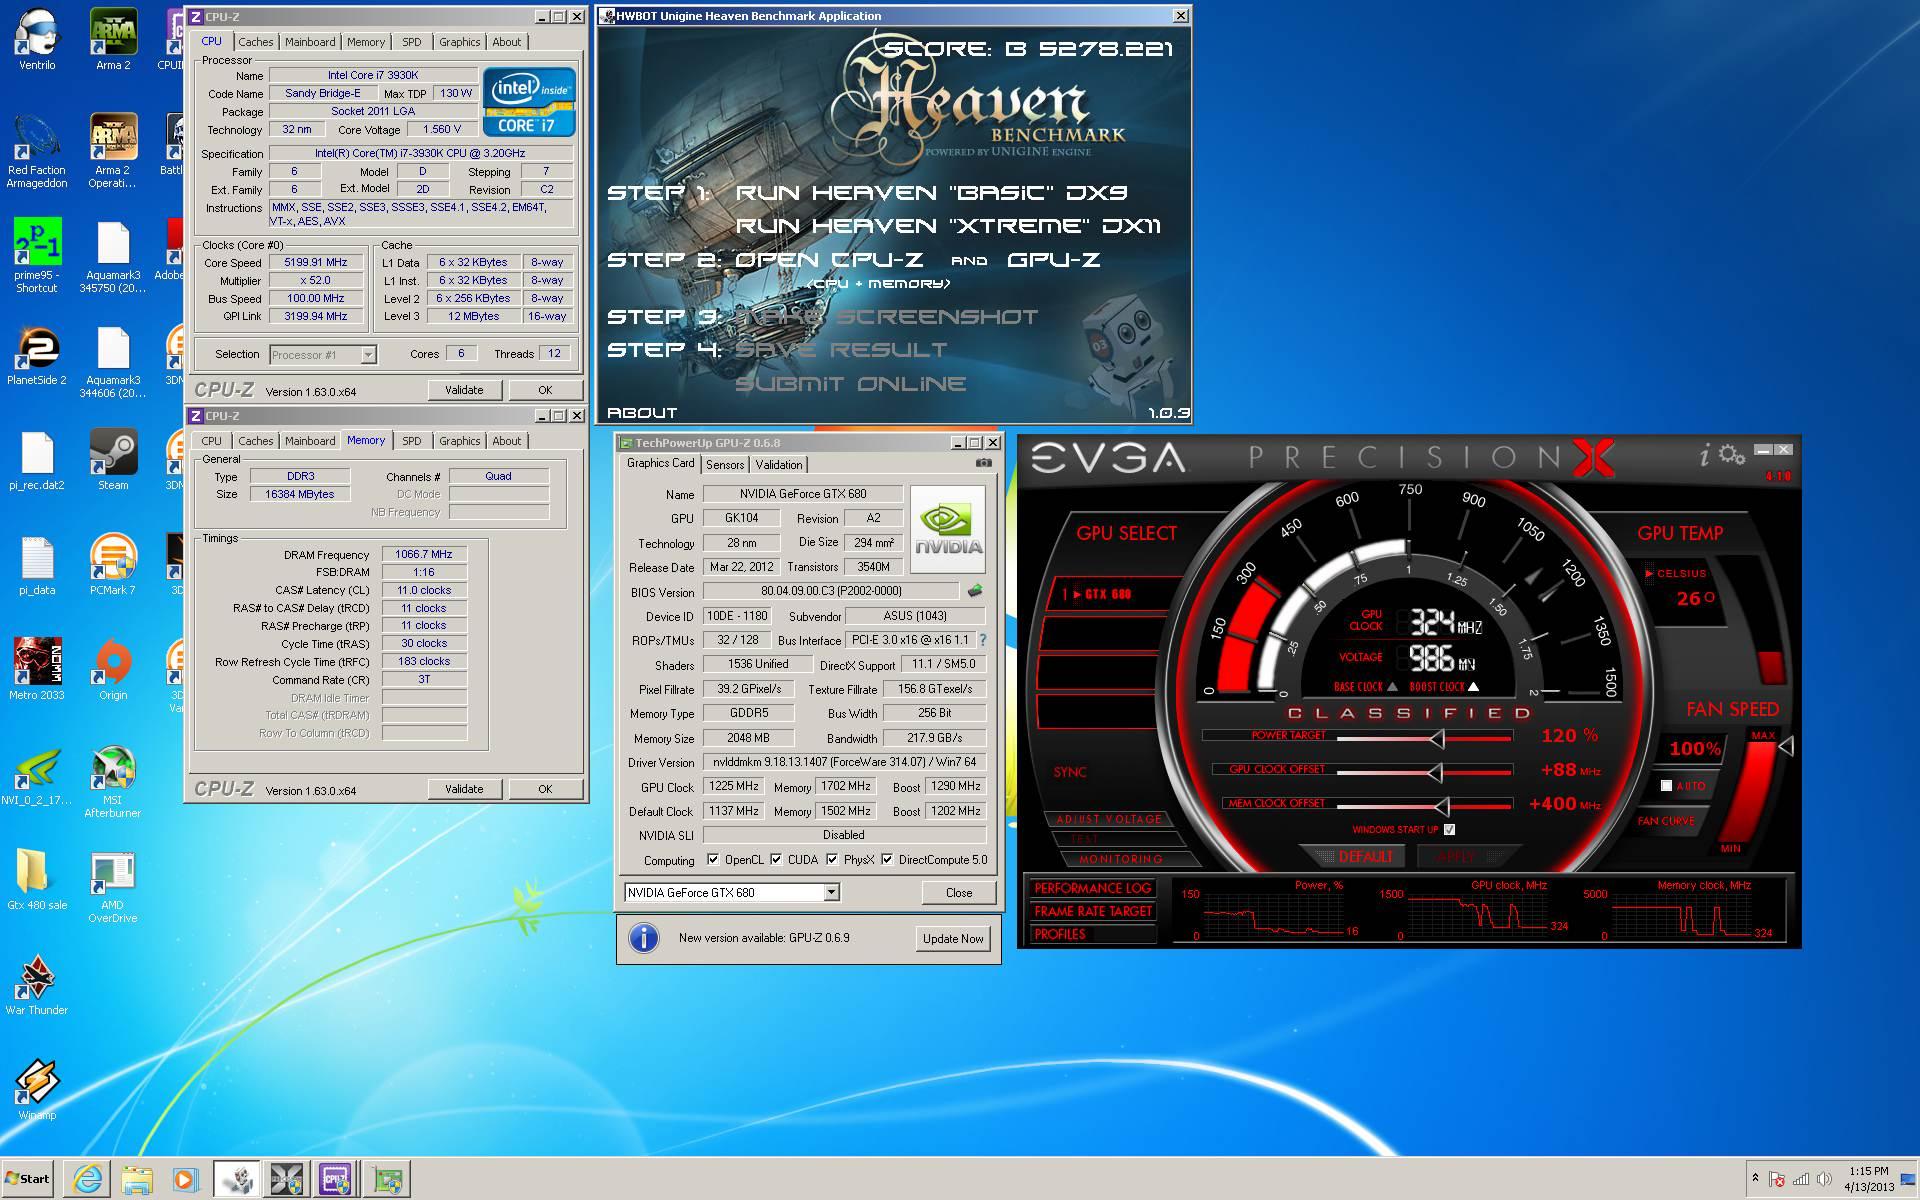1920x1200 pixels.
Task: Open EVGA Precision settings gear icon
Action: point(1732,455)
